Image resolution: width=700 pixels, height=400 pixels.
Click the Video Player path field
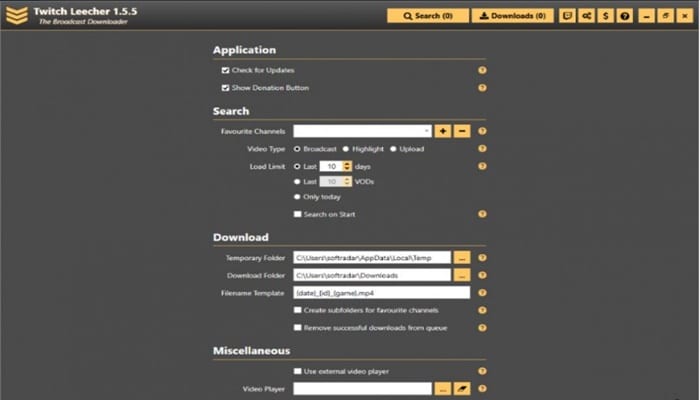pos(362,388)
